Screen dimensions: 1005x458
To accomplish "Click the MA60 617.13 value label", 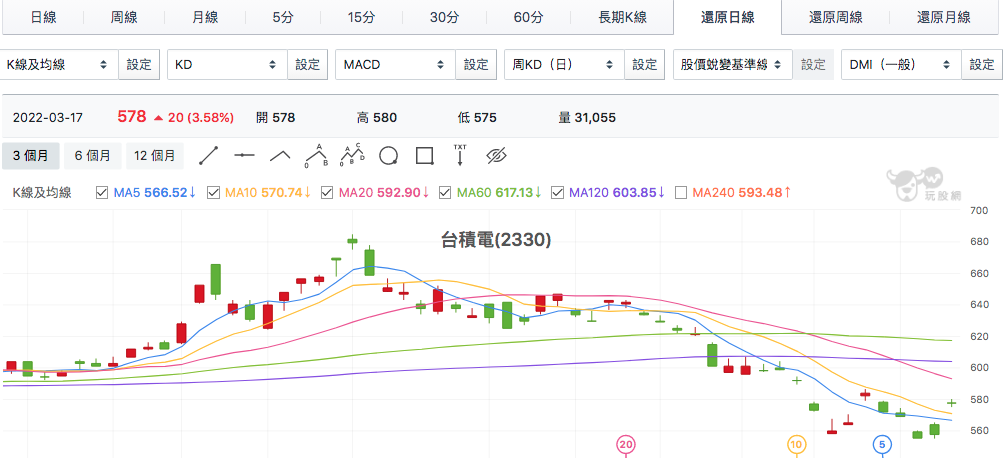I will pyautogui.click(x=499, y=192).
